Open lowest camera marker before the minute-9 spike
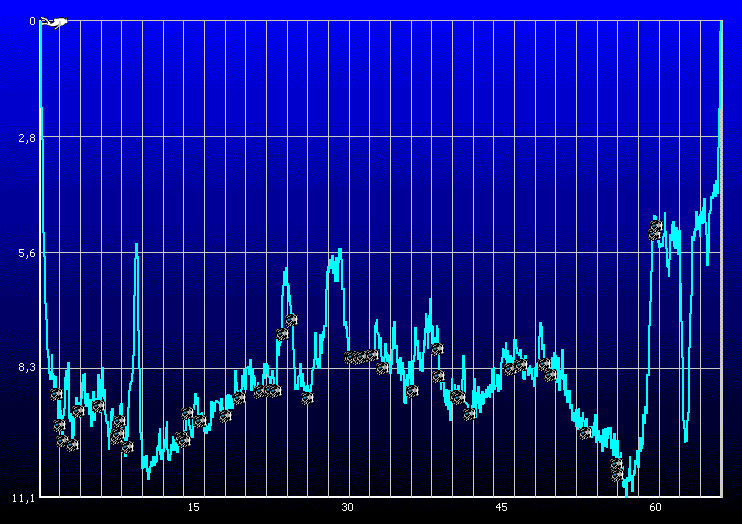 pyautogui.click(x=127, y=447)
